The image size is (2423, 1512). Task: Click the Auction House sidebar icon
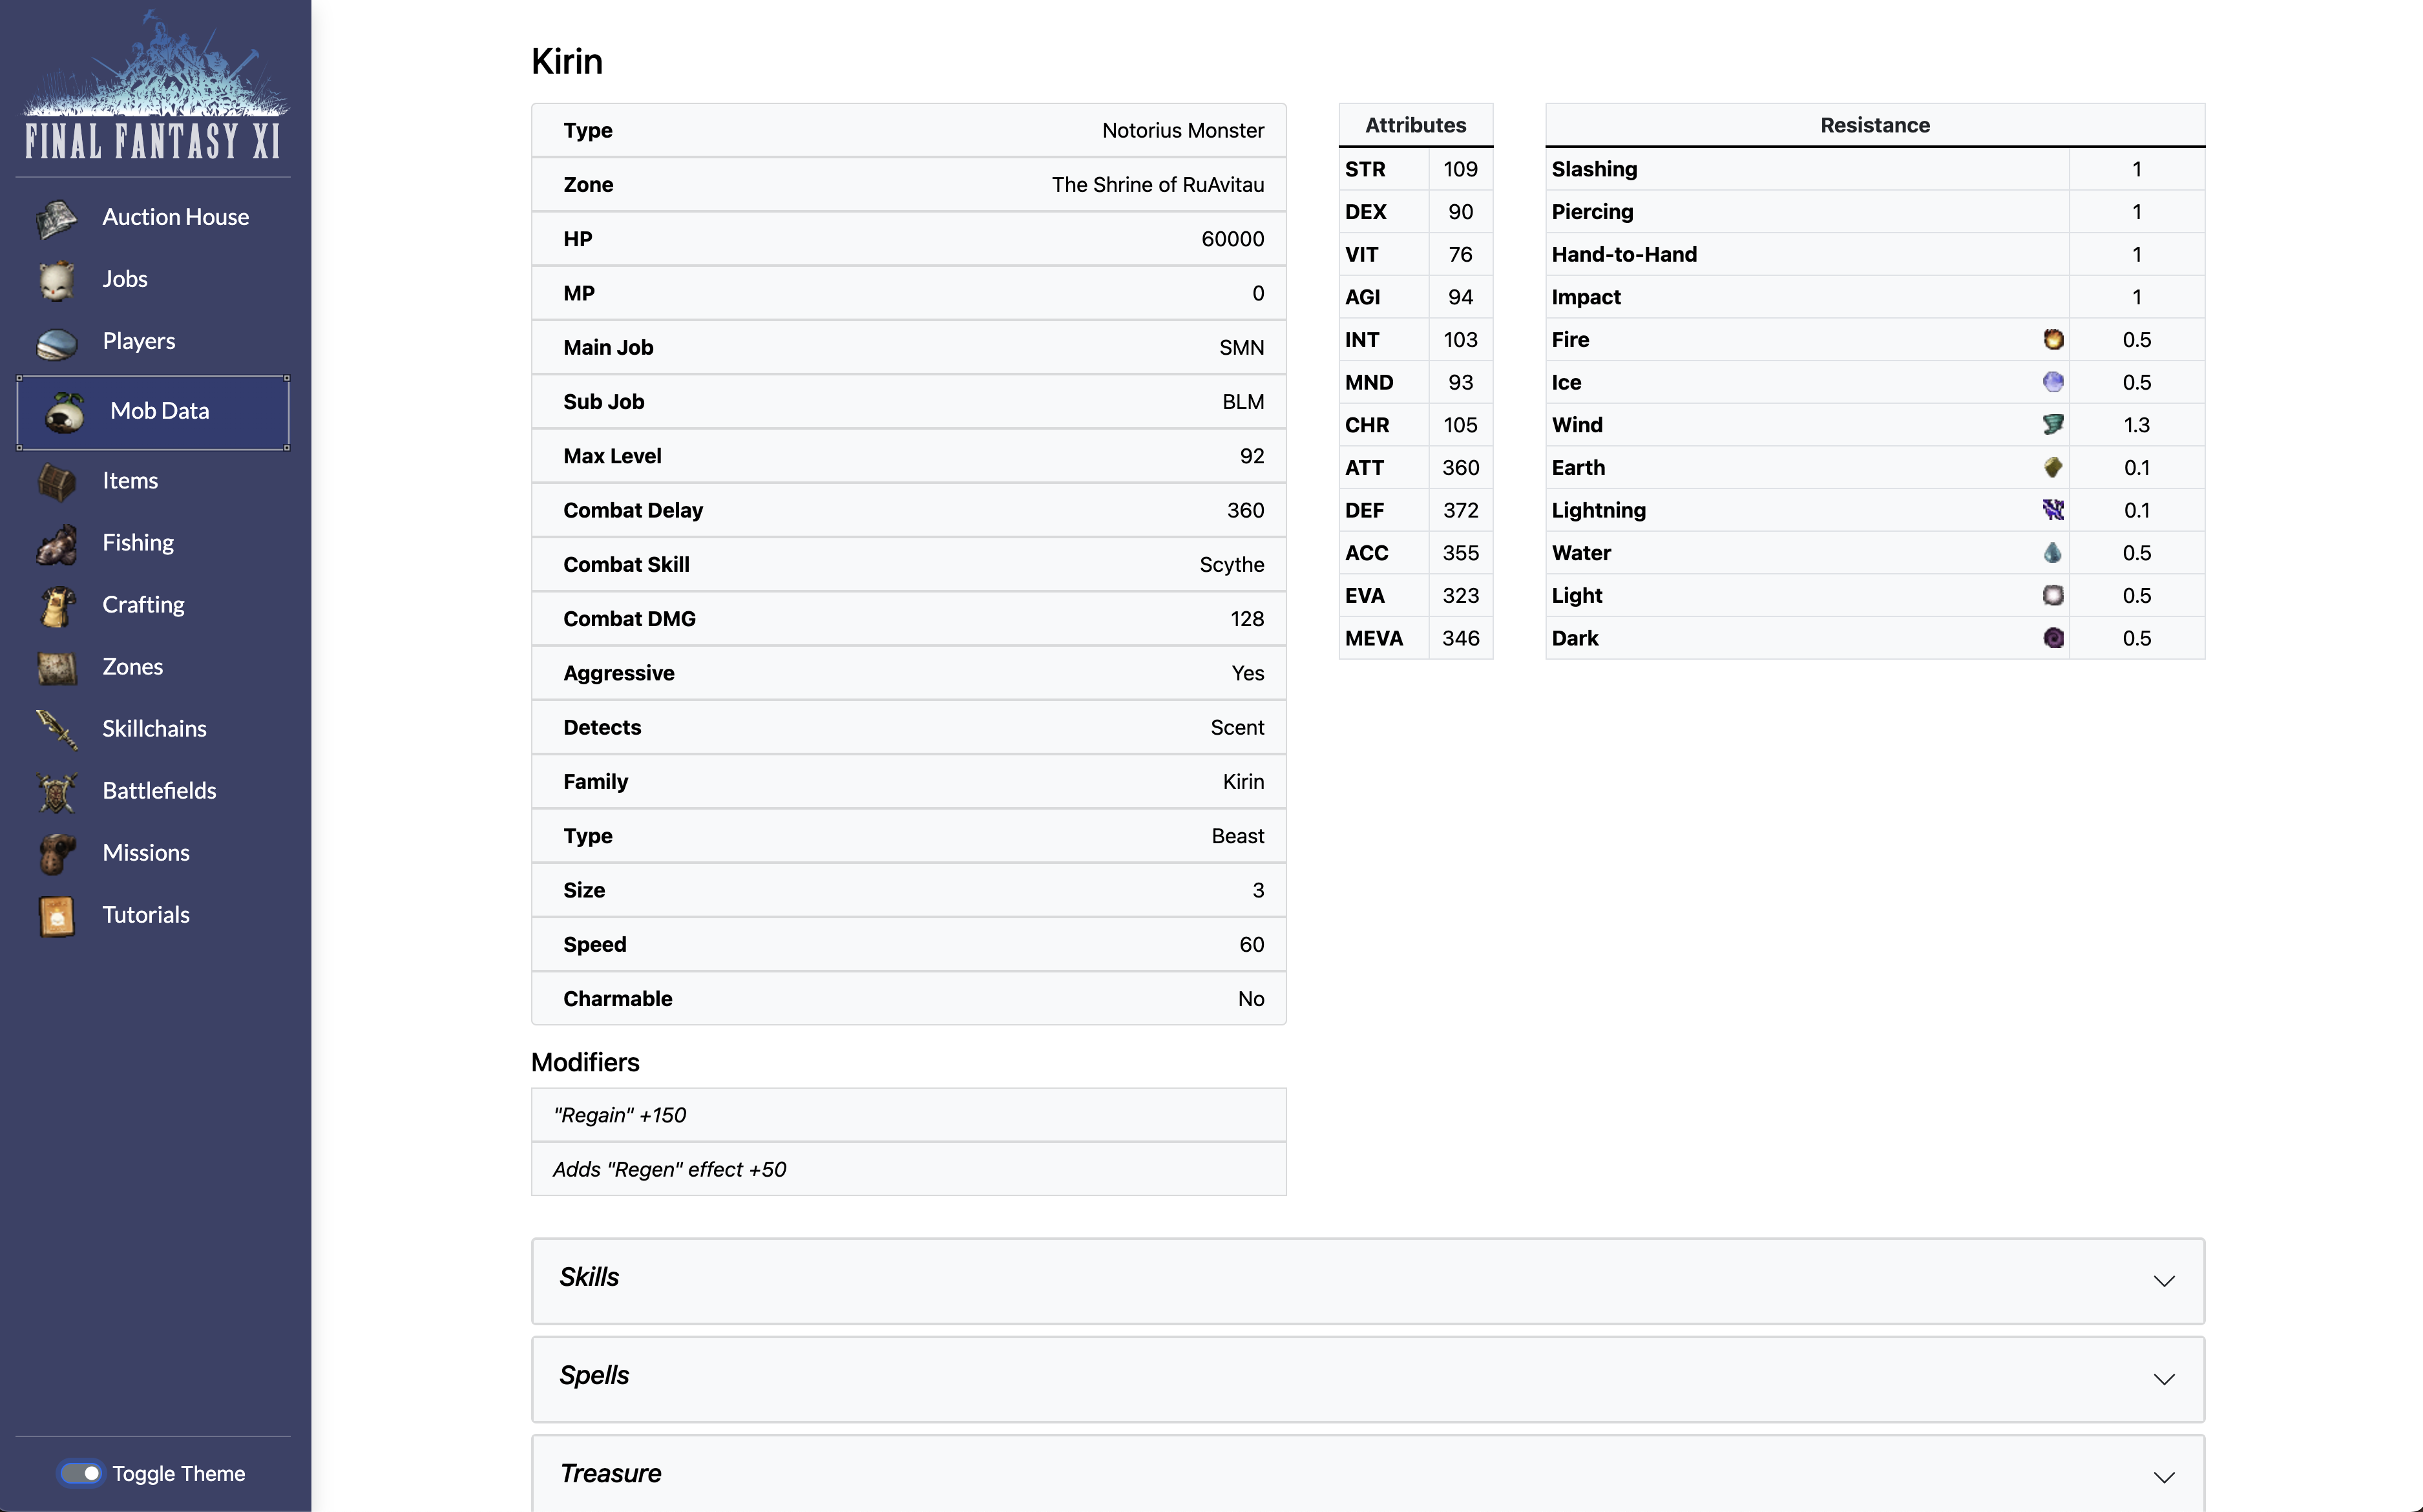pos(57,218)
